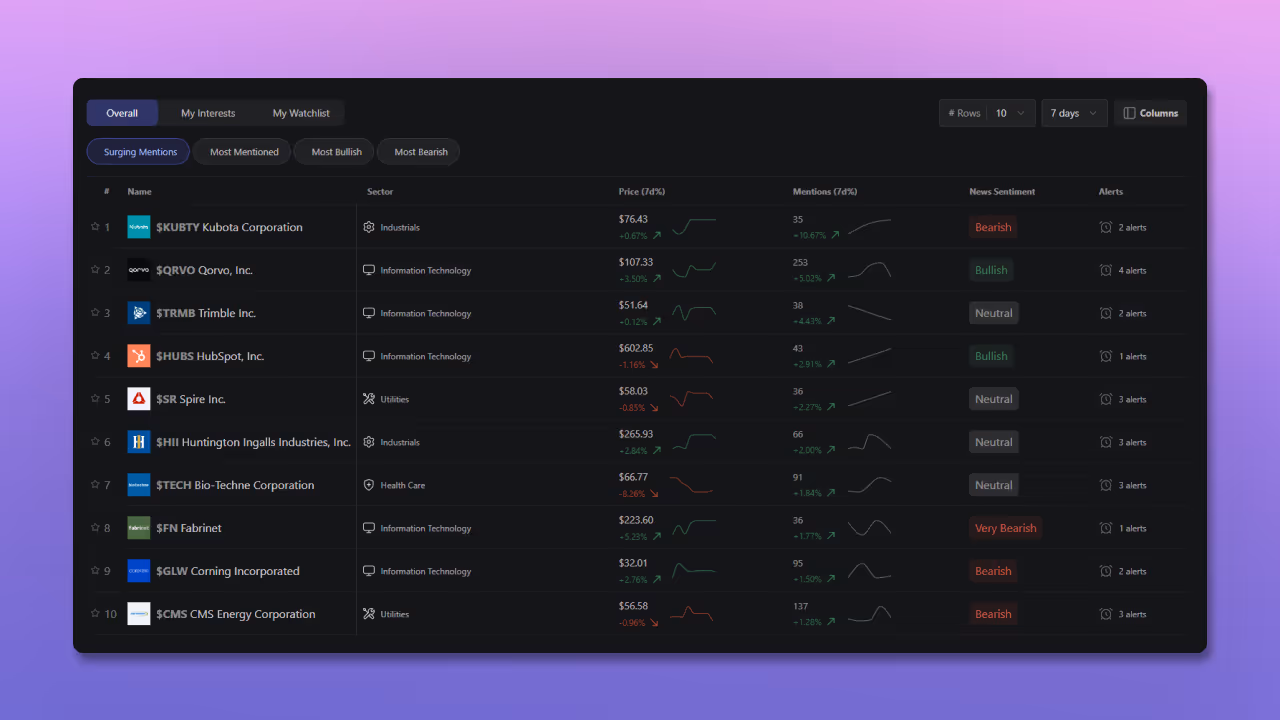Click the Information Technology monitor icon beside Qorvo
Image resolution: width=1280 pixels, height=720 pixels.
click(368, 270)
